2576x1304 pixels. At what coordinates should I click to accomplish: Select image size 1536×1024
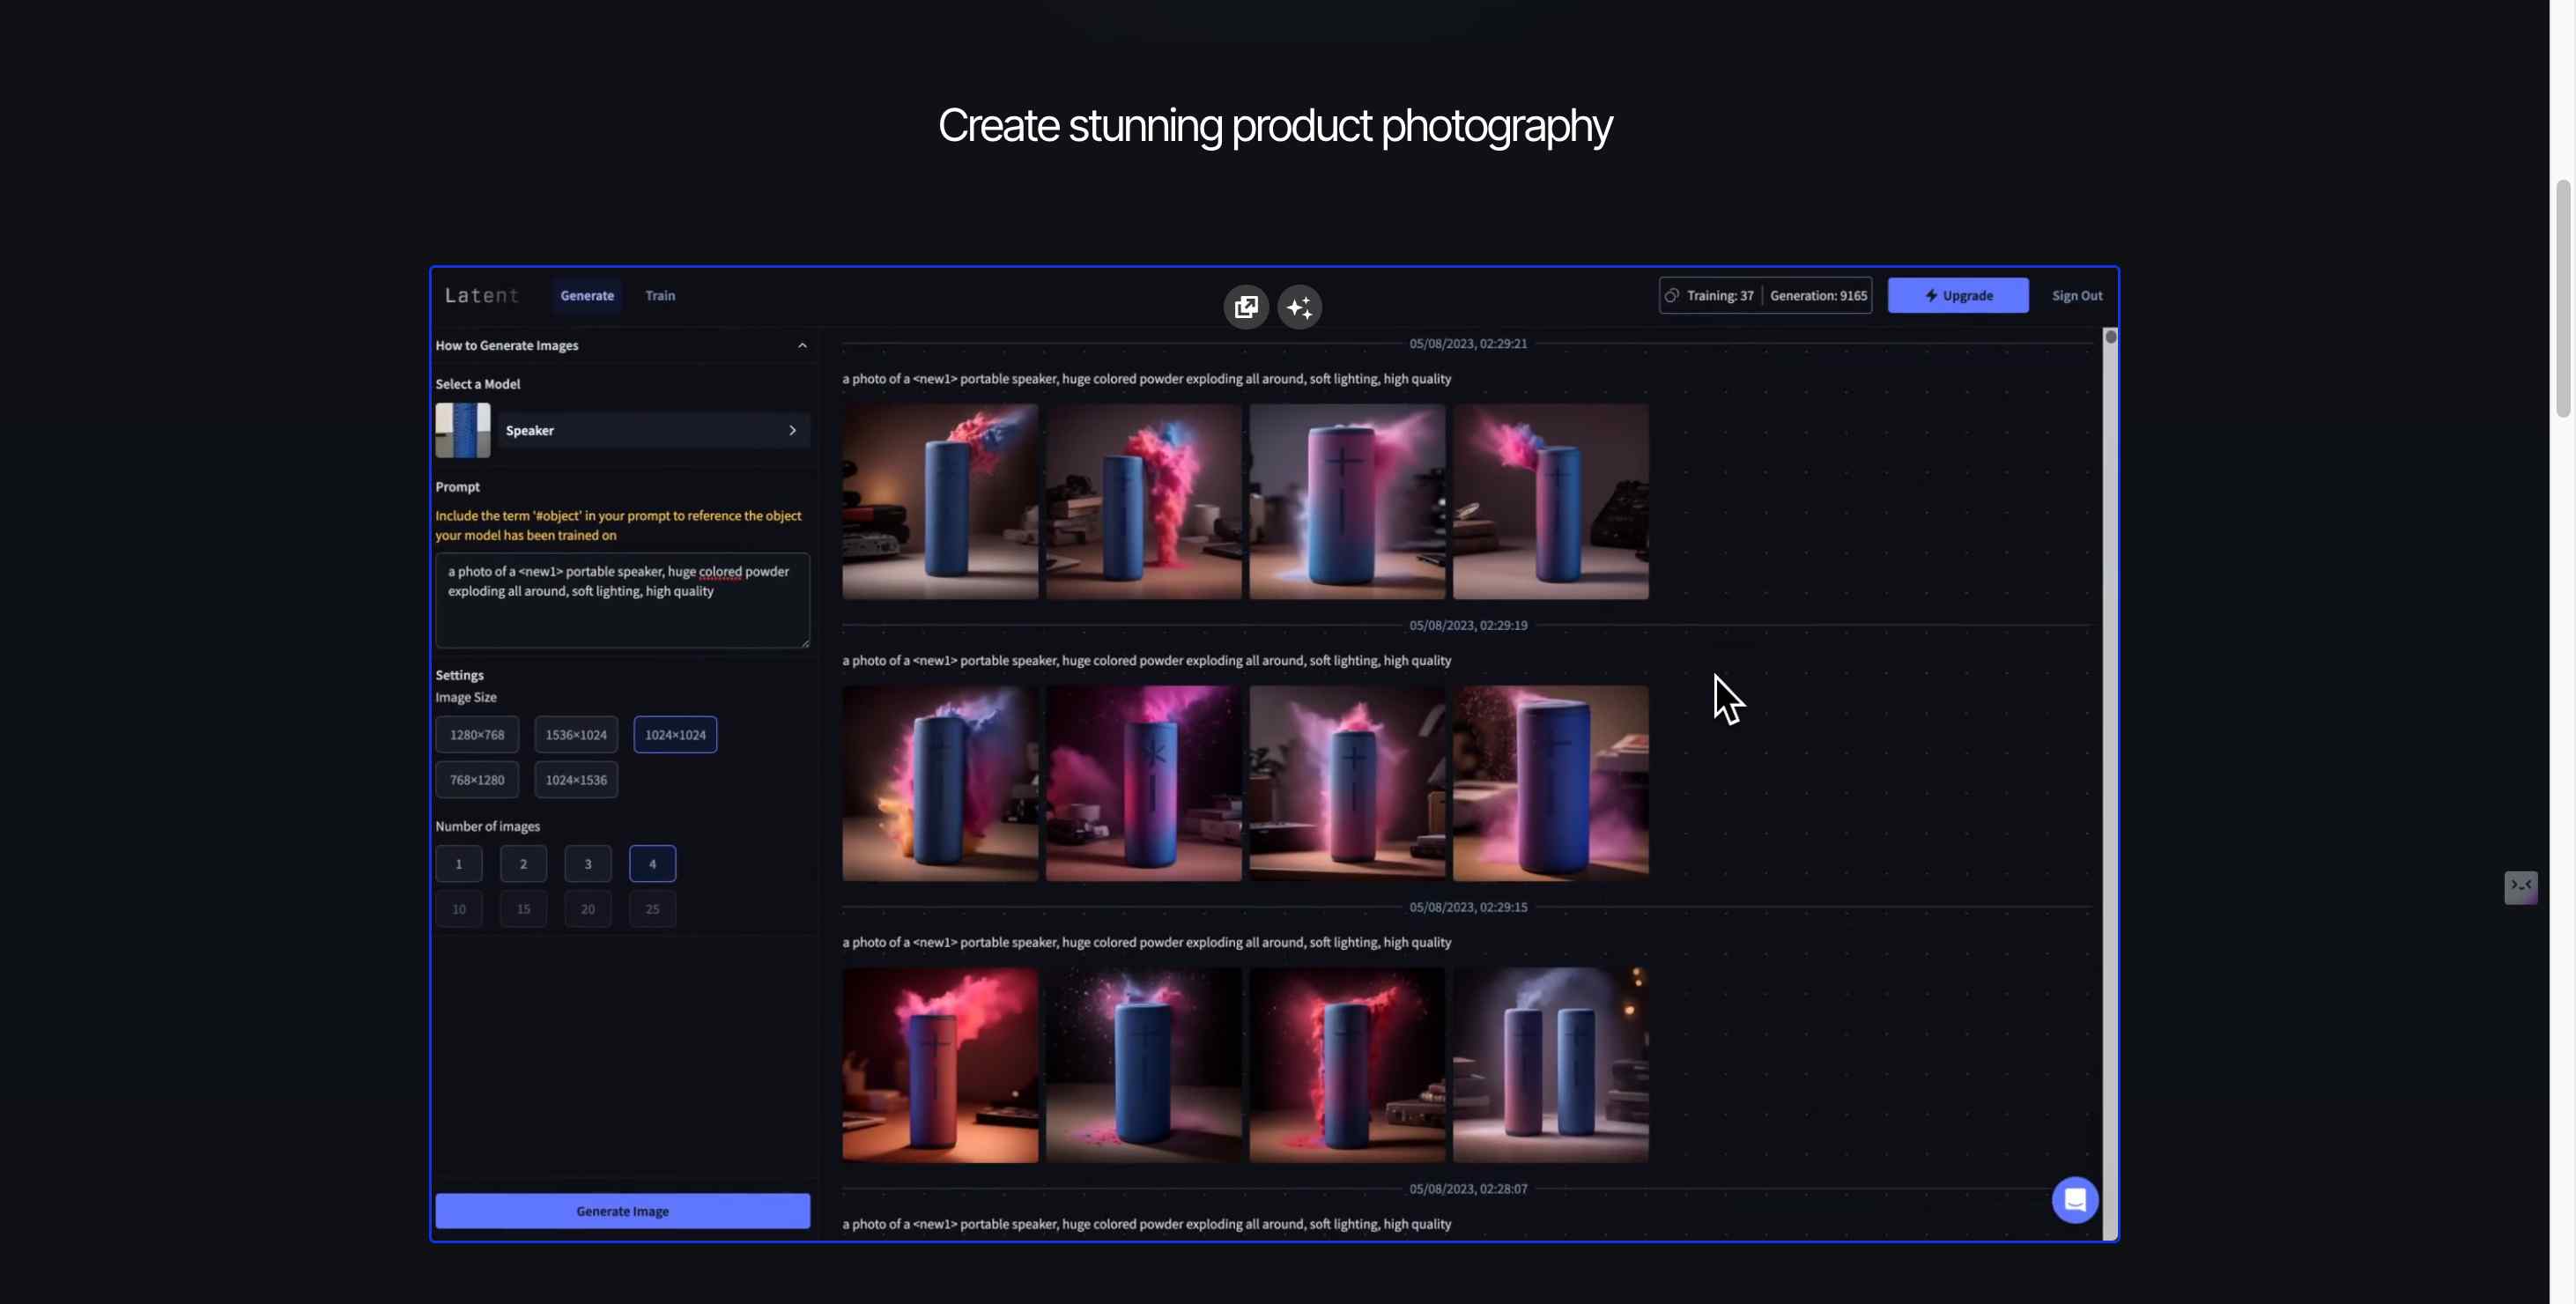576,734
